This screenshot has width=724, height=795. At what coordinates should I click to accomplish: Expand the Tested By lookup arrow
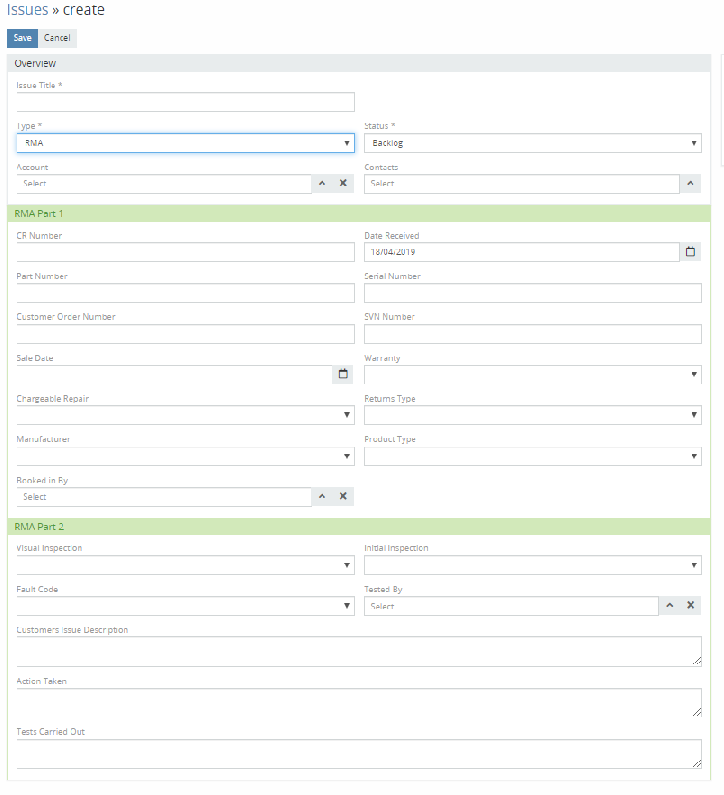point(669,606)
